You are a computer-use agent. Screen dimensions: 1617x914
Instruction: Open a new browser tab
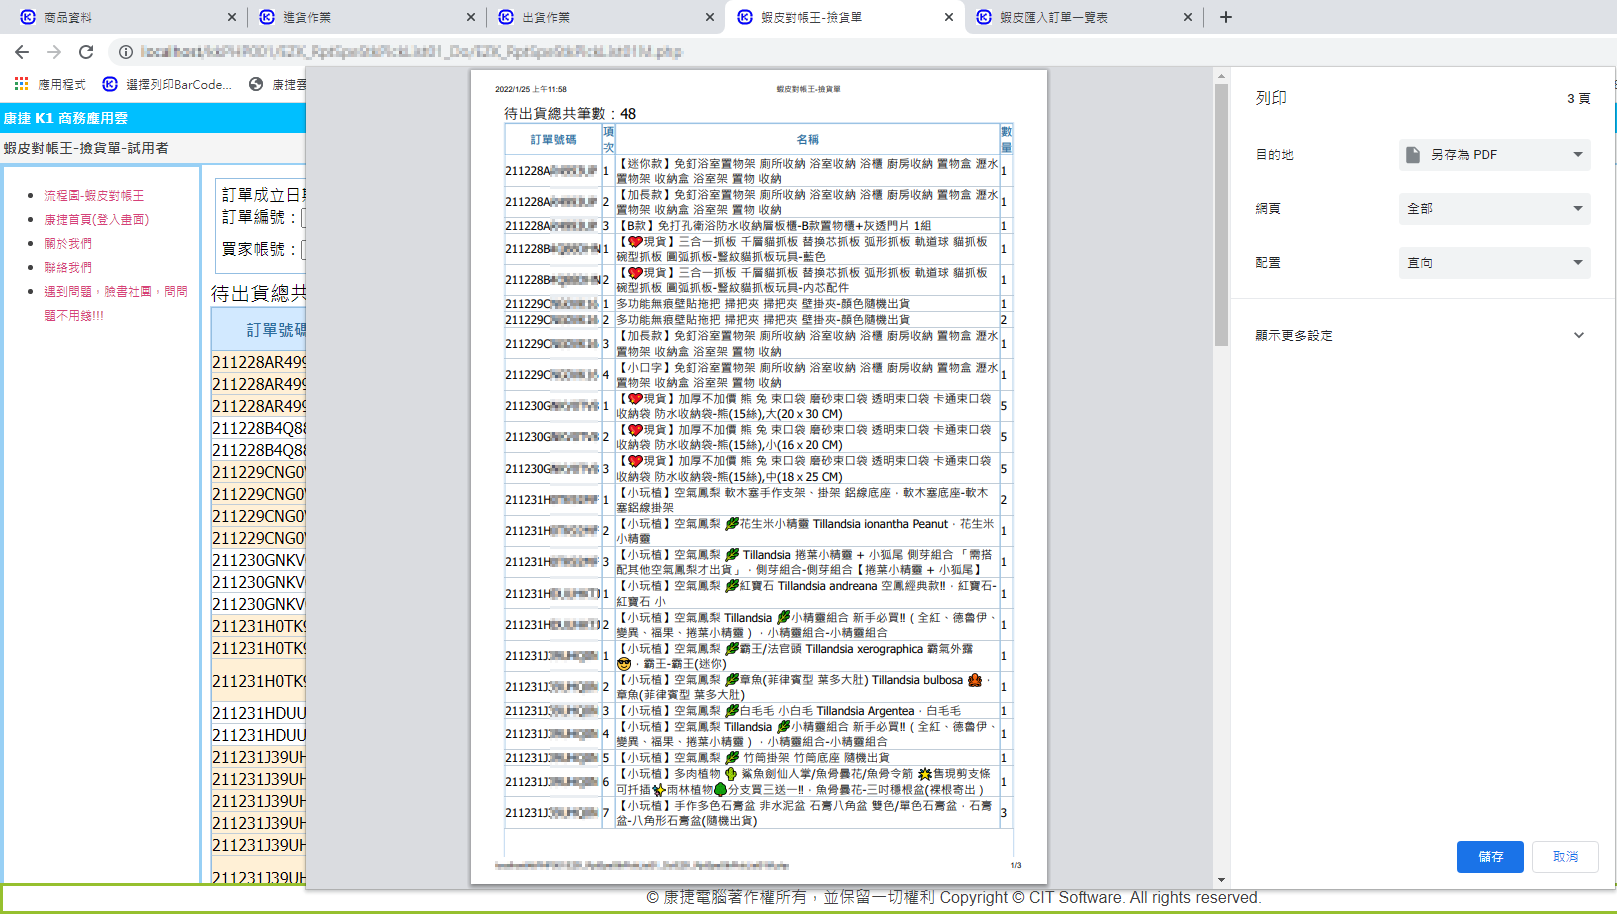1226,17
